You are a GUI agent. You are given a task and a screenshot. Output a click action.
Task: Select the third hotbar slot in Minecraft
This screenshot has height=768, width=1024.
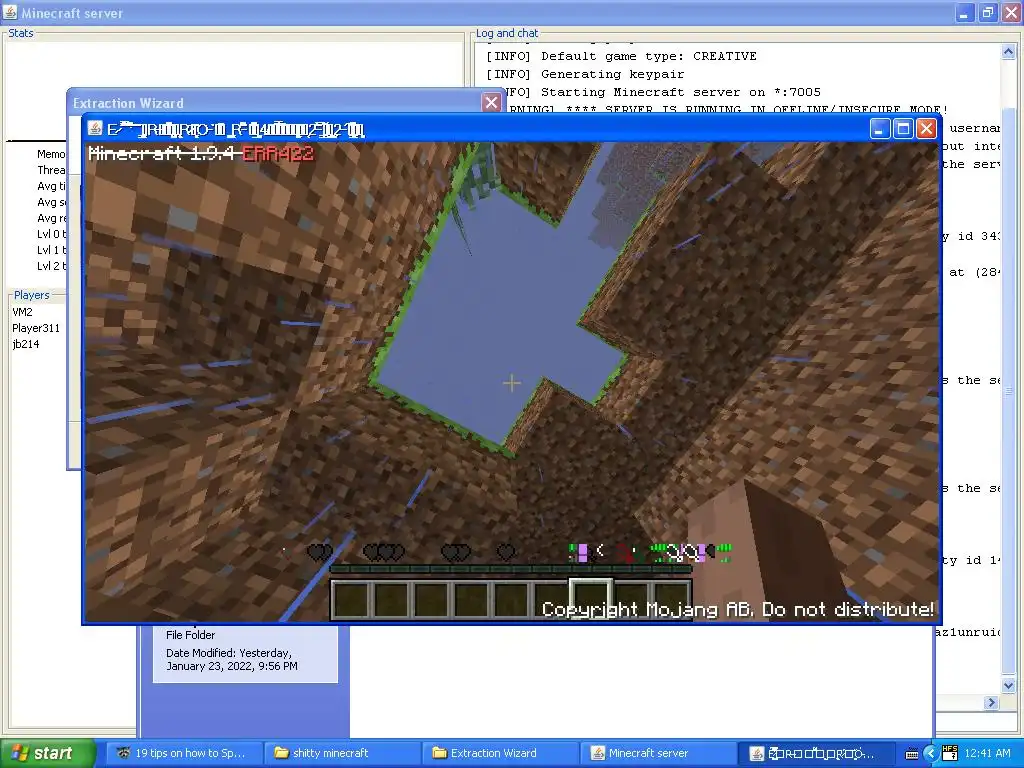[431, 600]
